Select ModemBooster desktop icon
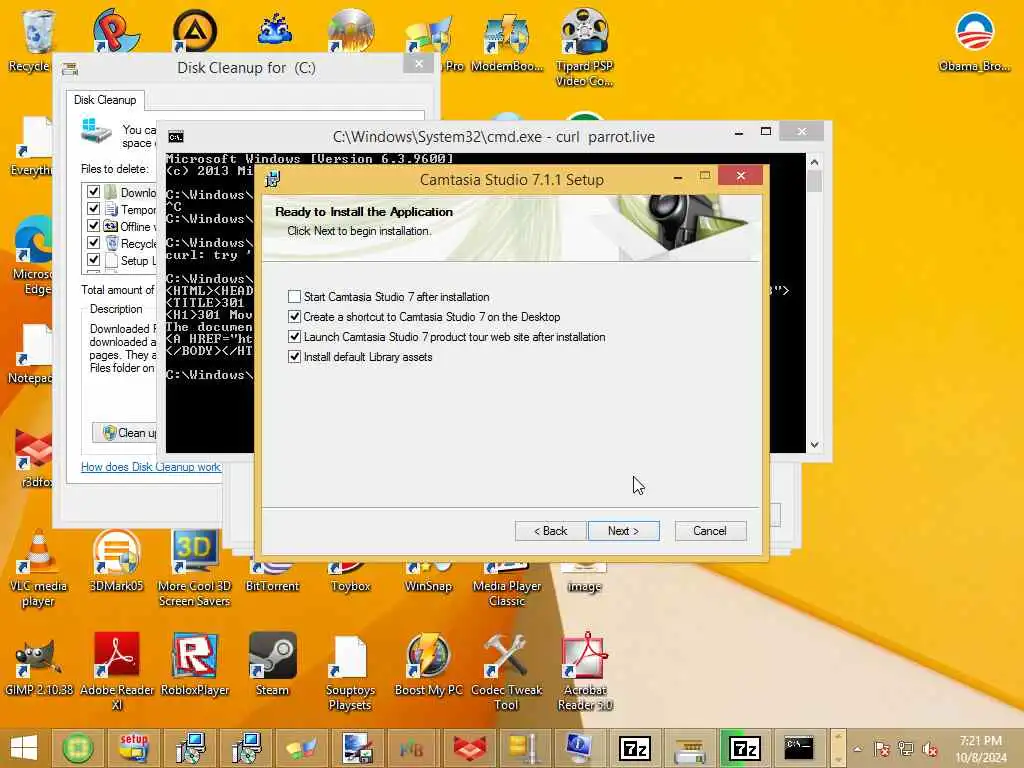 [507, 40]
